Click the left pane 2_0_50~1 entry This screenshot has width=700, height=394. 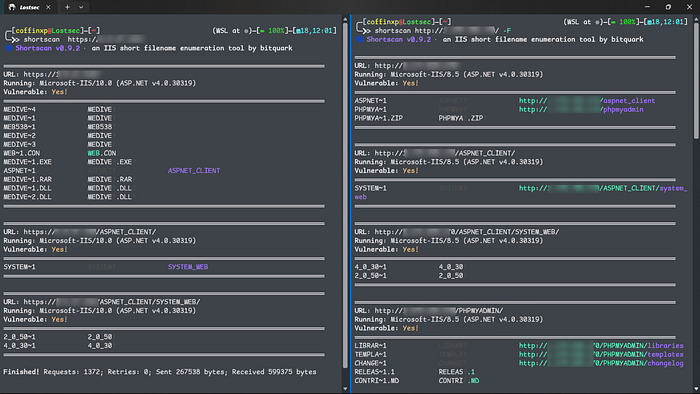(20, 337)
